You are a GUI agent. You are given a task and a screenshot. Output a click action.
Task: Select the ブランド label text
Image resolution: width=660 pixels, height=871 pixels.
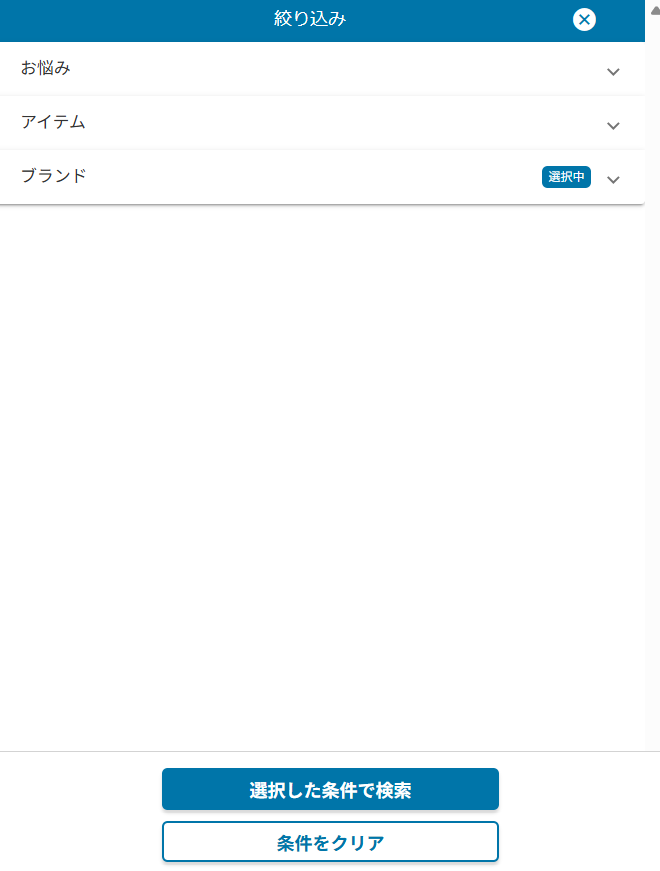pos(54,177)
